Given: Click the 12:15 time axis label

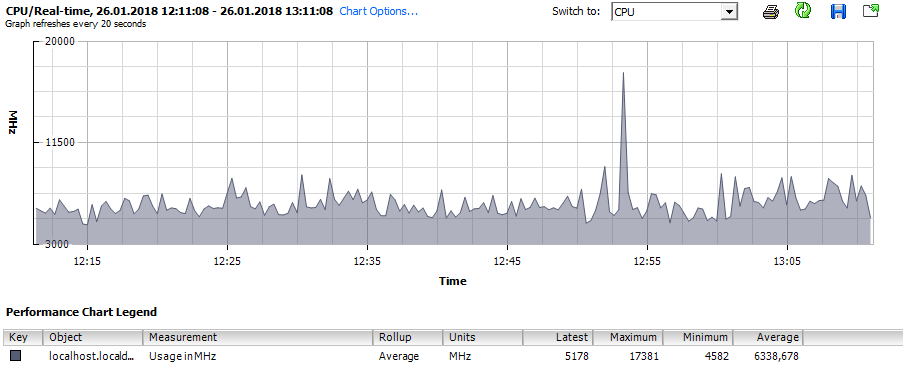Looking at the screenshot, I should (x=87, y=261).
